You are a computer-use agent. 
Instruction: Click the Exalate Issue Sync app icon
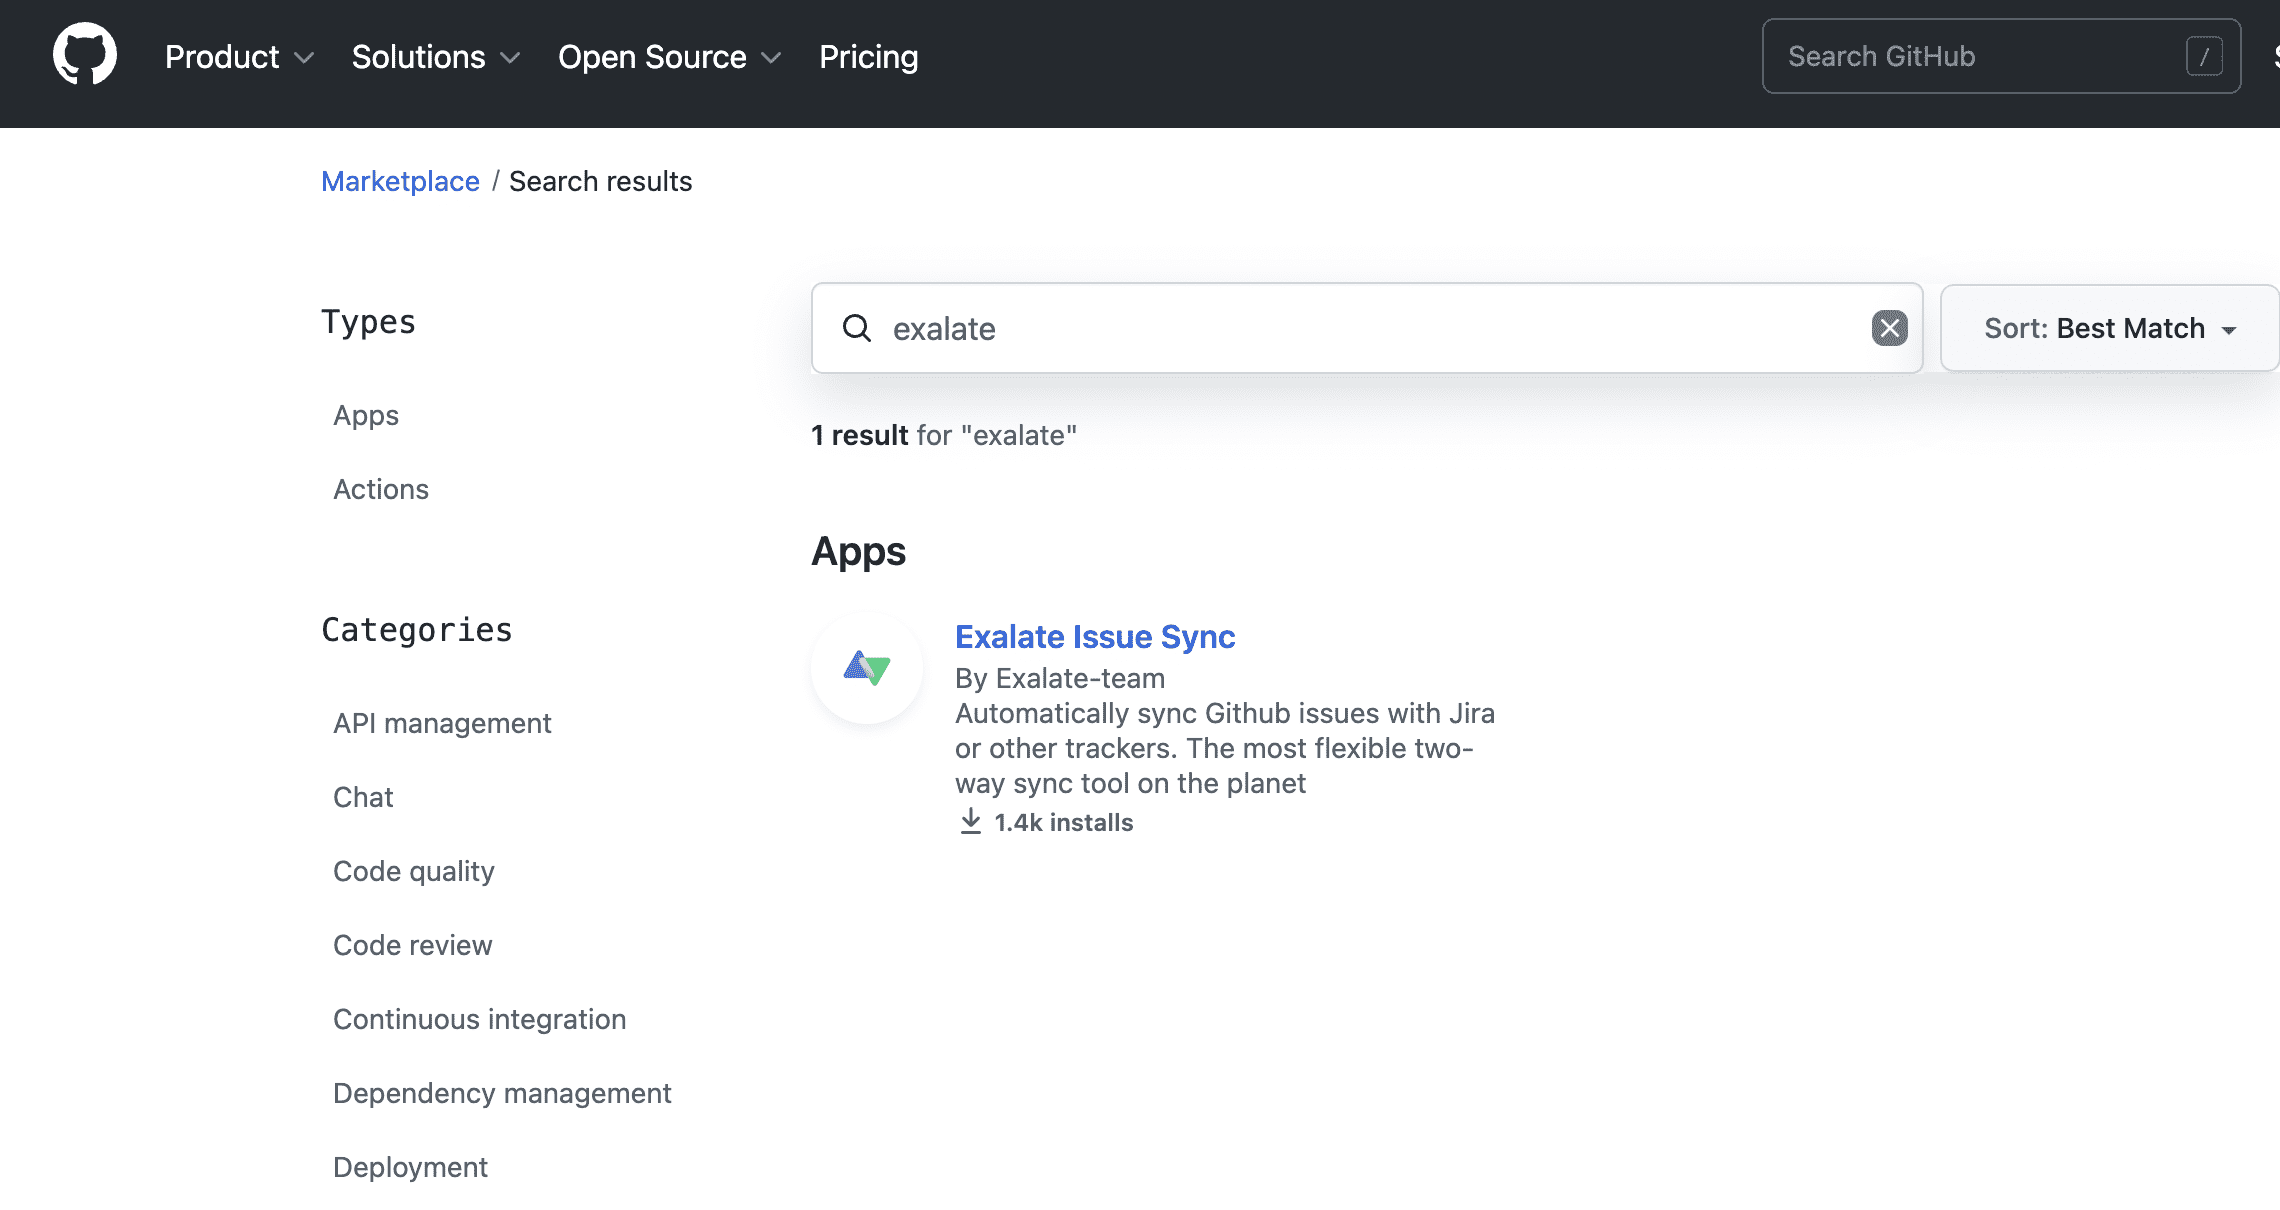coord(866,668)
